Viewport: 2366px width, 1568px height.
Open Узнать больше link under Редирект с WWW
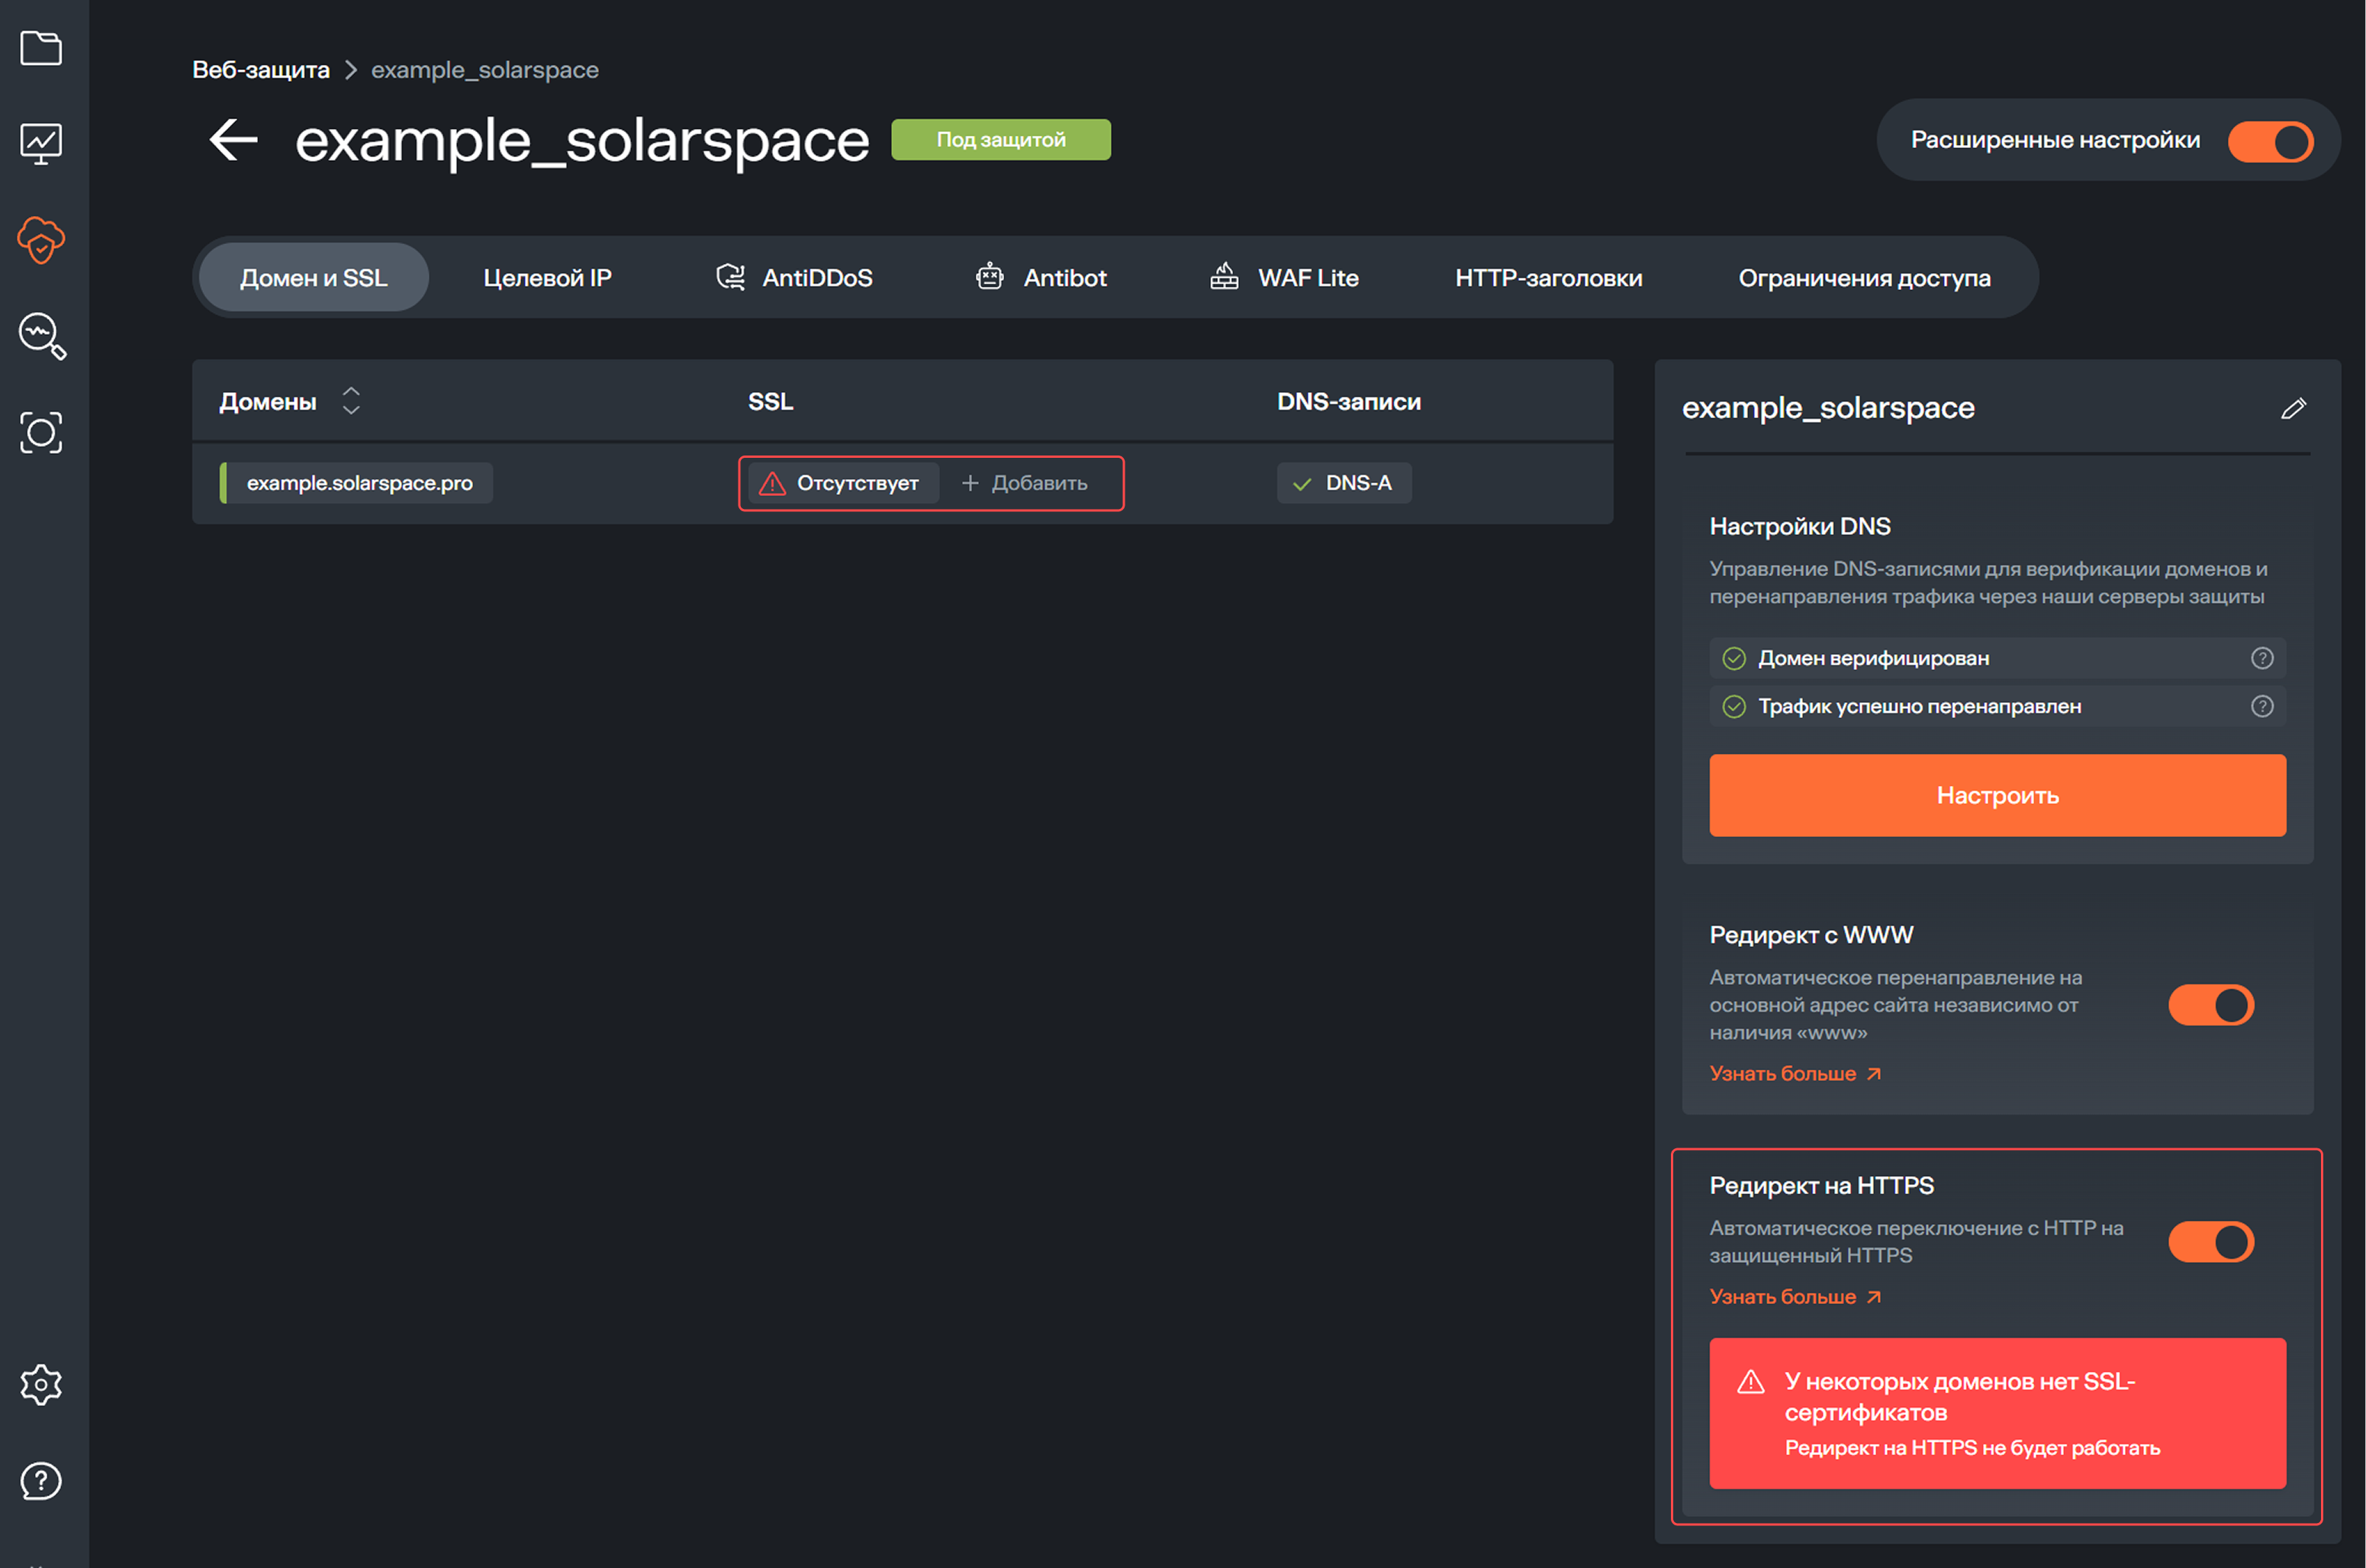point(1794,1073)
